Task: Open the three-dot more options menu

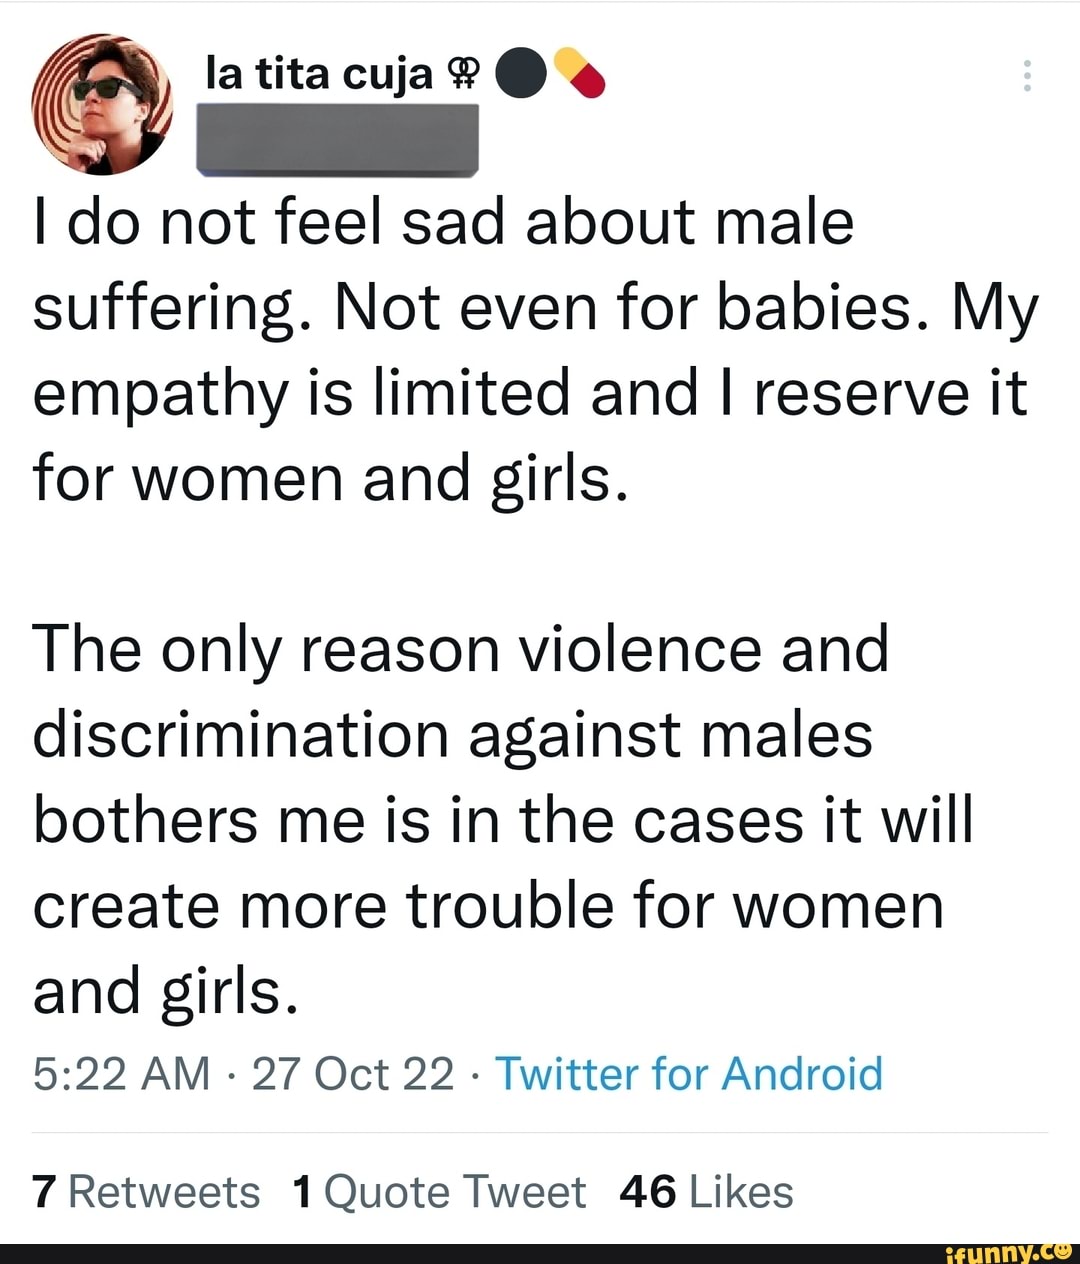Action: coord(1026,76)
